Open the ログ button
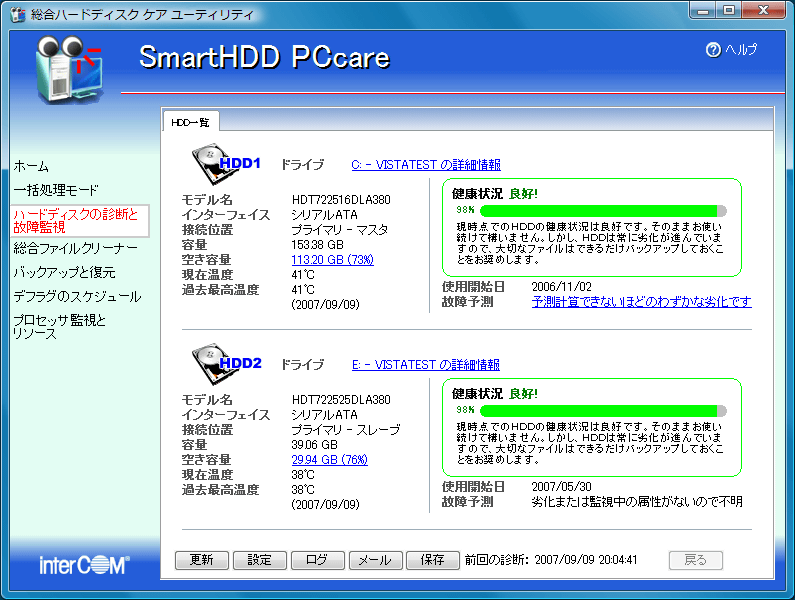Screen dimensions: 795x600 (x=317, y=560)
